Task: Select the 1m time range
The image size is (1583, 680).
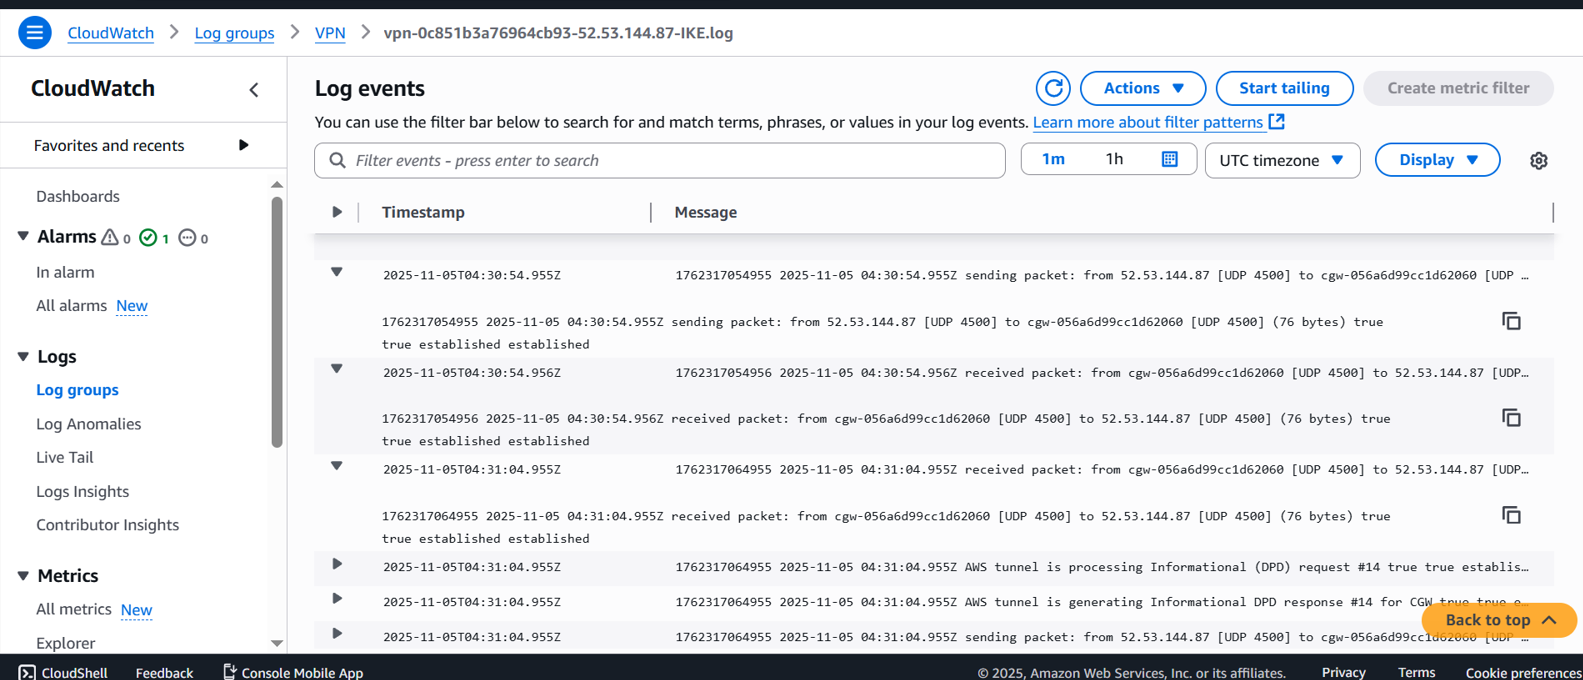Action: 1053,159
